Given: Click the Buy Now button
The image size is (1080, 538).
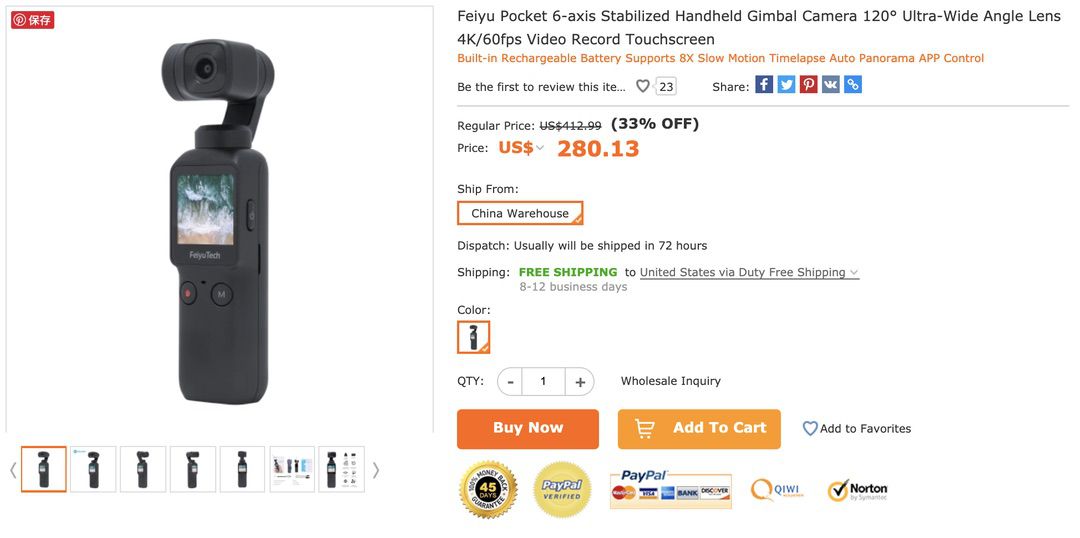Looking at the screenshot, I should pos(528,428).
